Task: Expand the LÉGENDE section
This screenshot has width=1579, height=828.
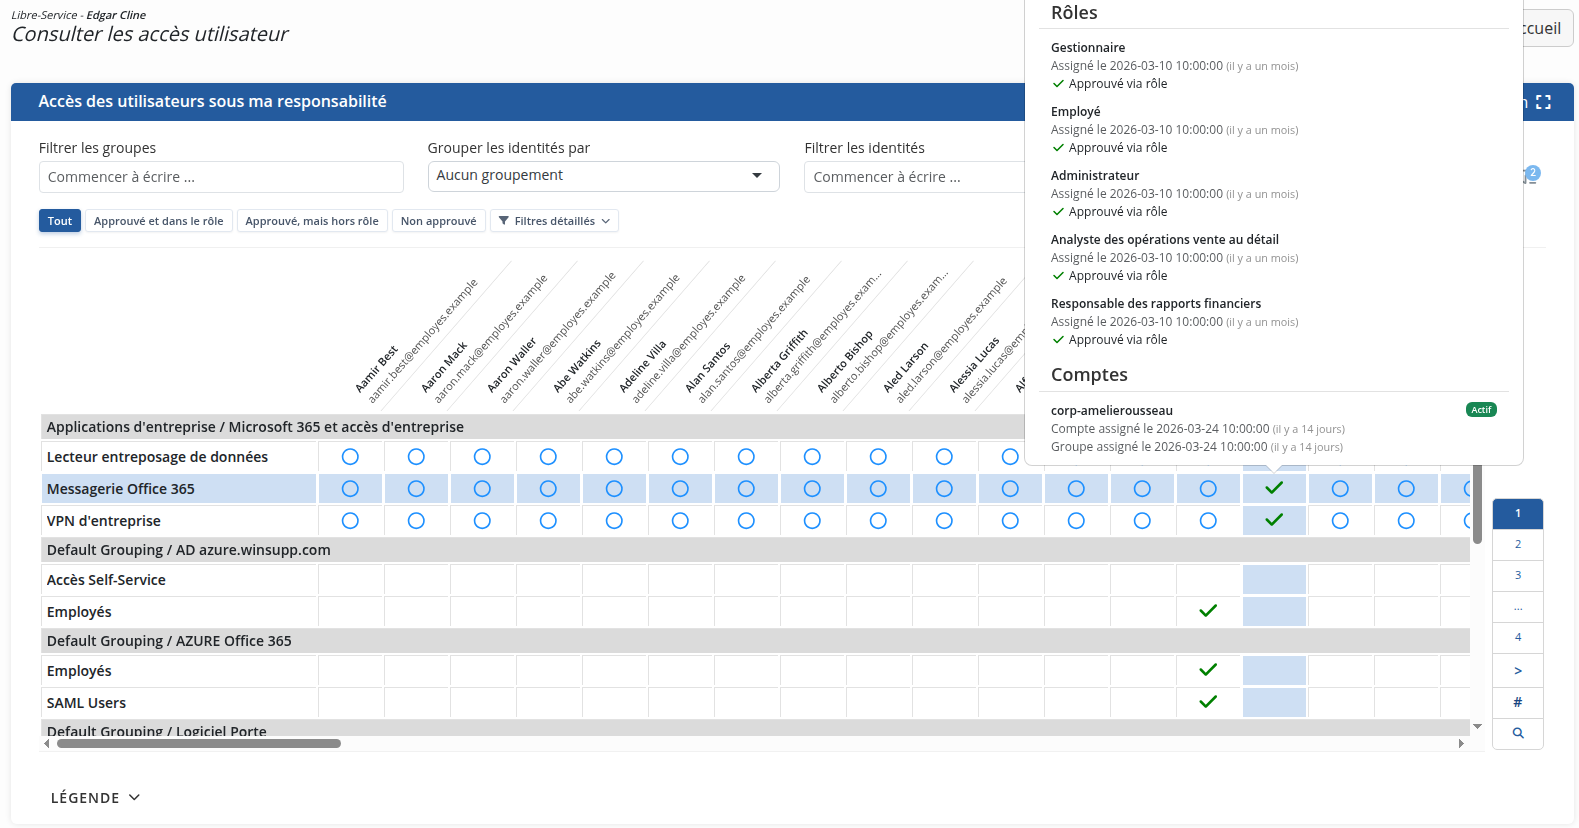Action: 96,798
